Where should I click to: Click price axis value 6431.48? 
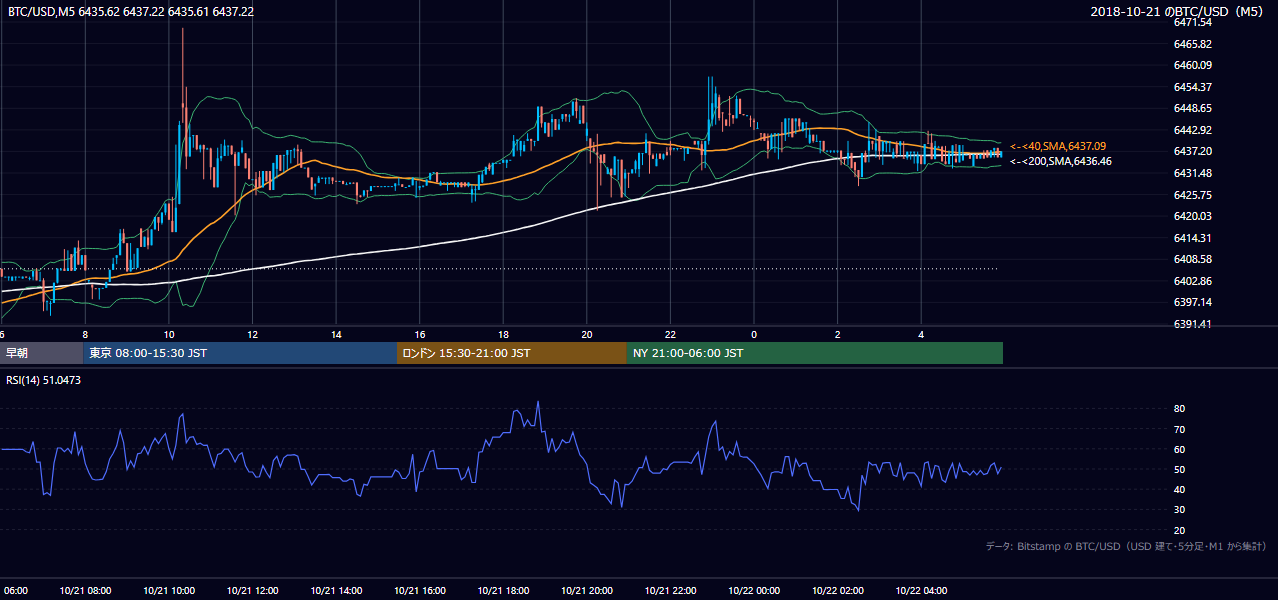coord(1193,173)
